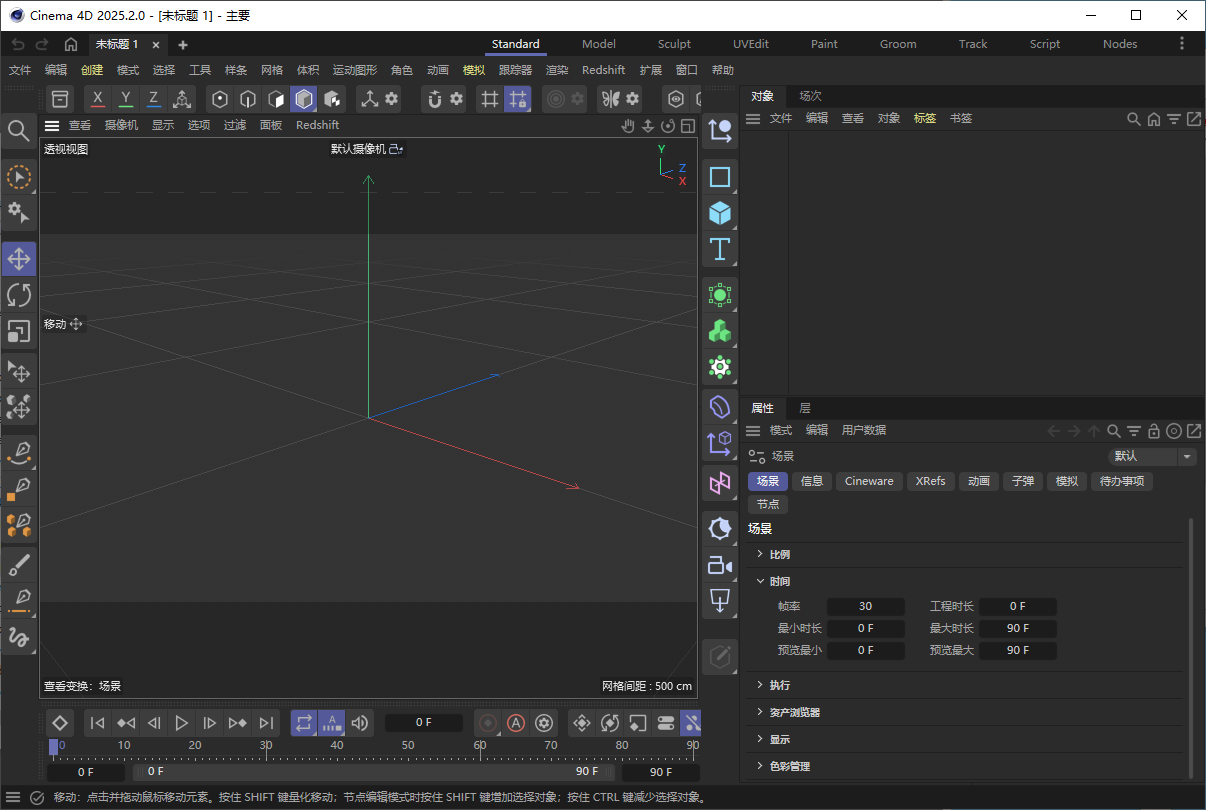Viewport: 1206px width, 810px height.
Task: Toggle Z axis lock
Action: [x=153, y=98]
